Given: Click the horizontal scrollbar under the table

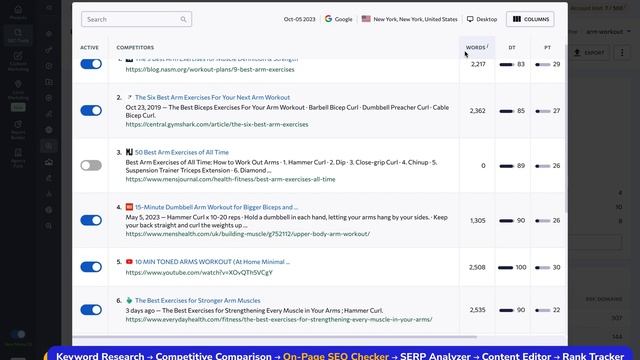Looking at the screenshot, I should (x=274, y=337).
